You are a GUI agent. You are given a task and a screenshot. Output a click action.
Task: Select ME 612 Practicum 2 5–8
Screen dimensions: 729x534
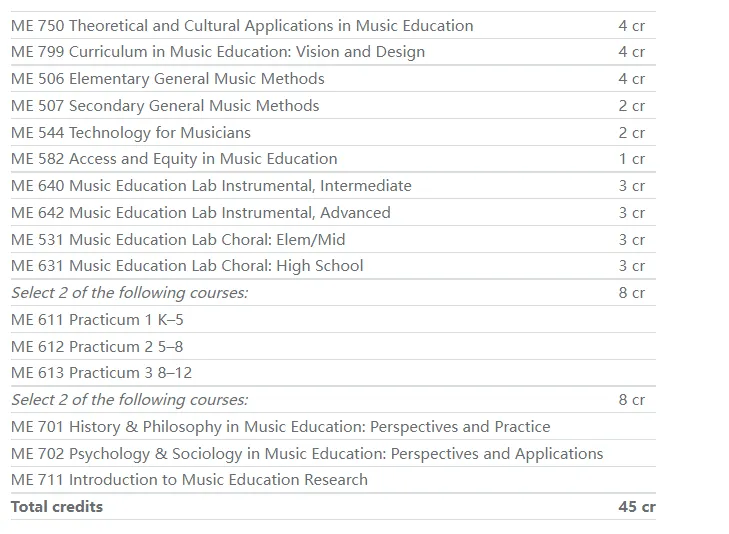(x=97, y=347)
